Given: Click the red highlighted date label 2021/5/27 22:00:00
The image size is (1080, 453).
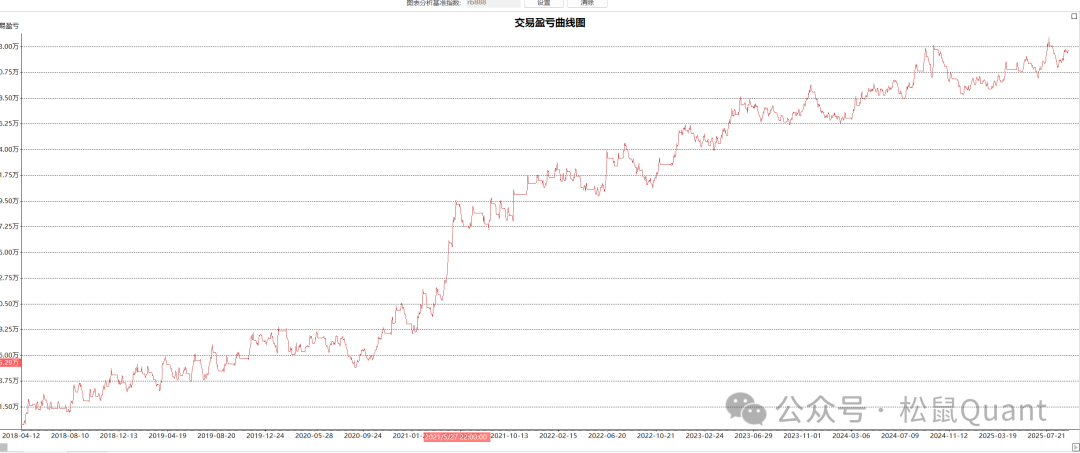Looking at the screenshot, I should (456, 436).
